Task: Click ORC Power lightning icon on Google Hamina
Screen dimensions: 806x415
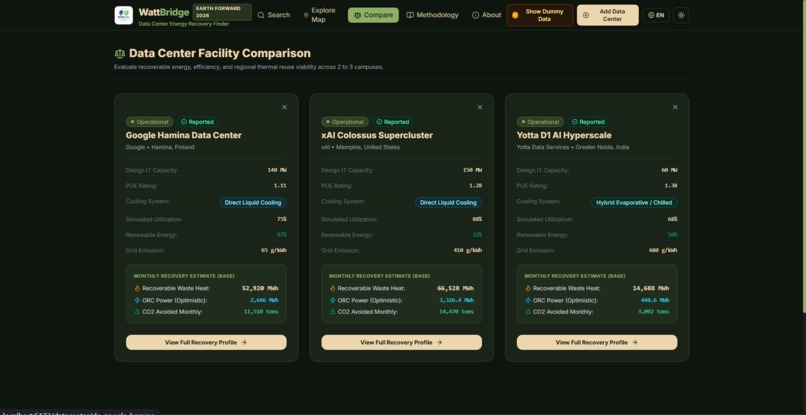Action: point(137,300)
